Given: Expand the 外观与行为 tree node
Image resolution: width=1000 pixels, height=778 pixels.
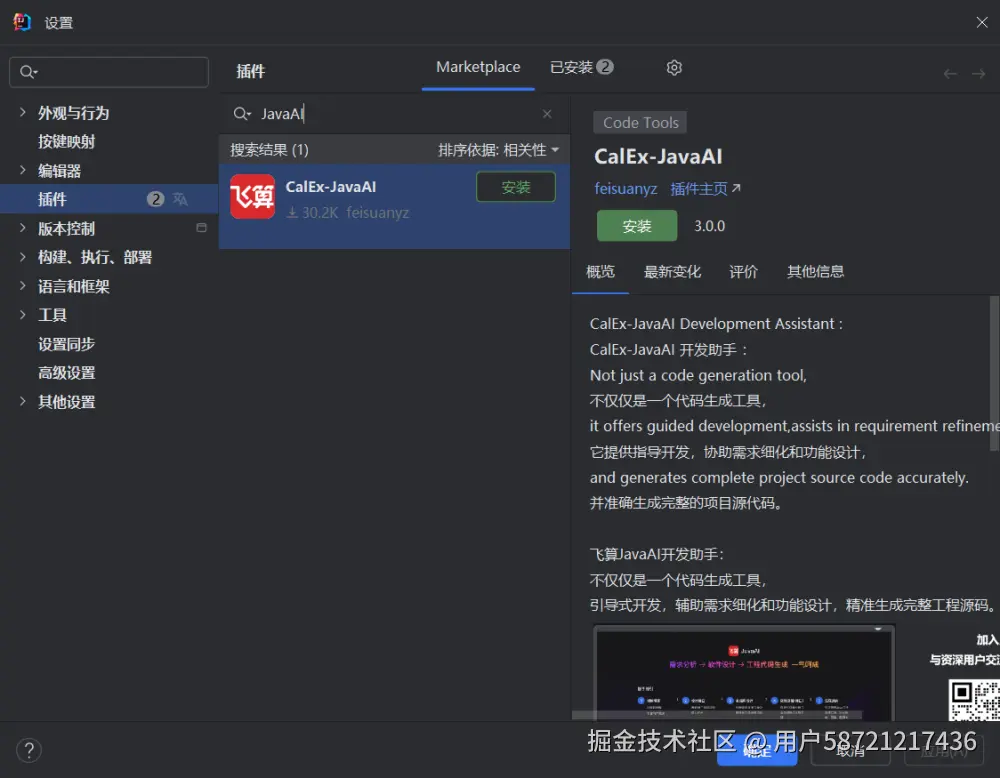Looking at the screenshot, I should 22,112.
